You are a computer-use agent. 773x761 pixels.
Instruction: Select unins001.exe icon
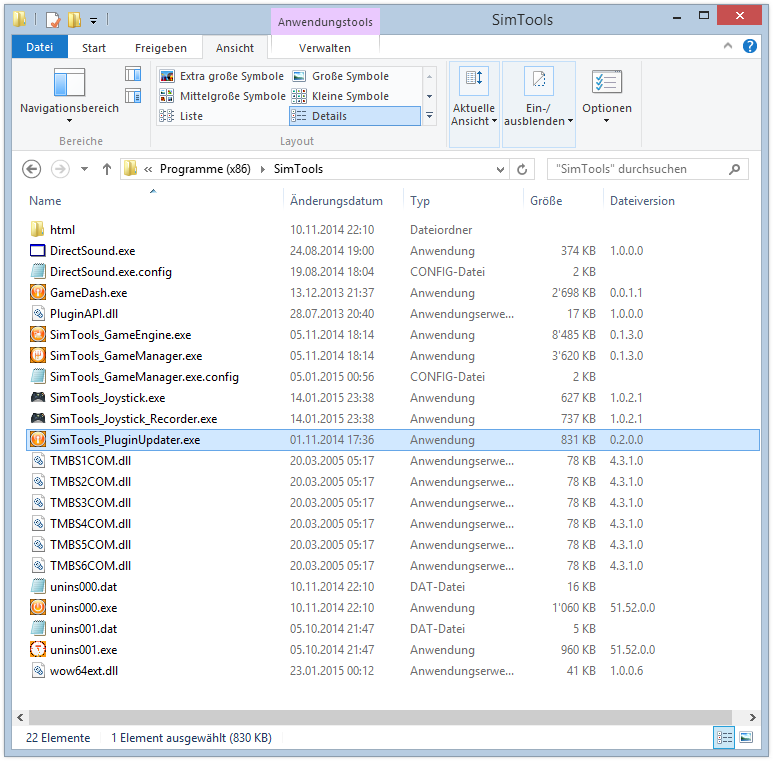coord(37,649)
